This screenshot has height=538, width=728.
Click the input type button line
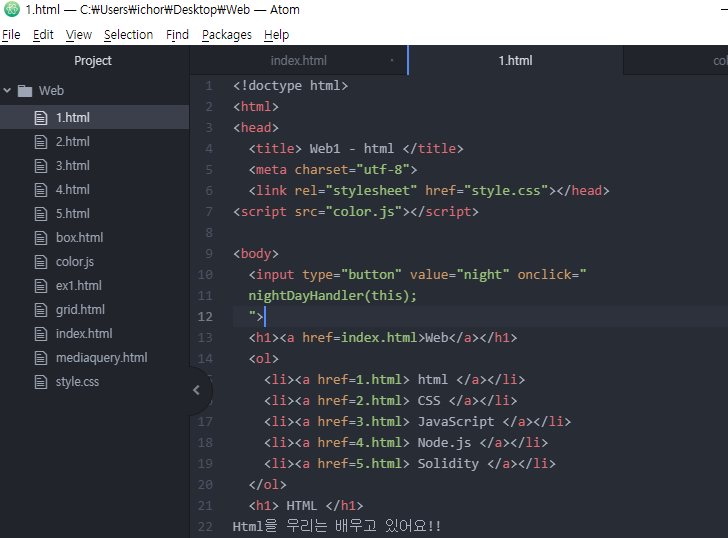417,275
